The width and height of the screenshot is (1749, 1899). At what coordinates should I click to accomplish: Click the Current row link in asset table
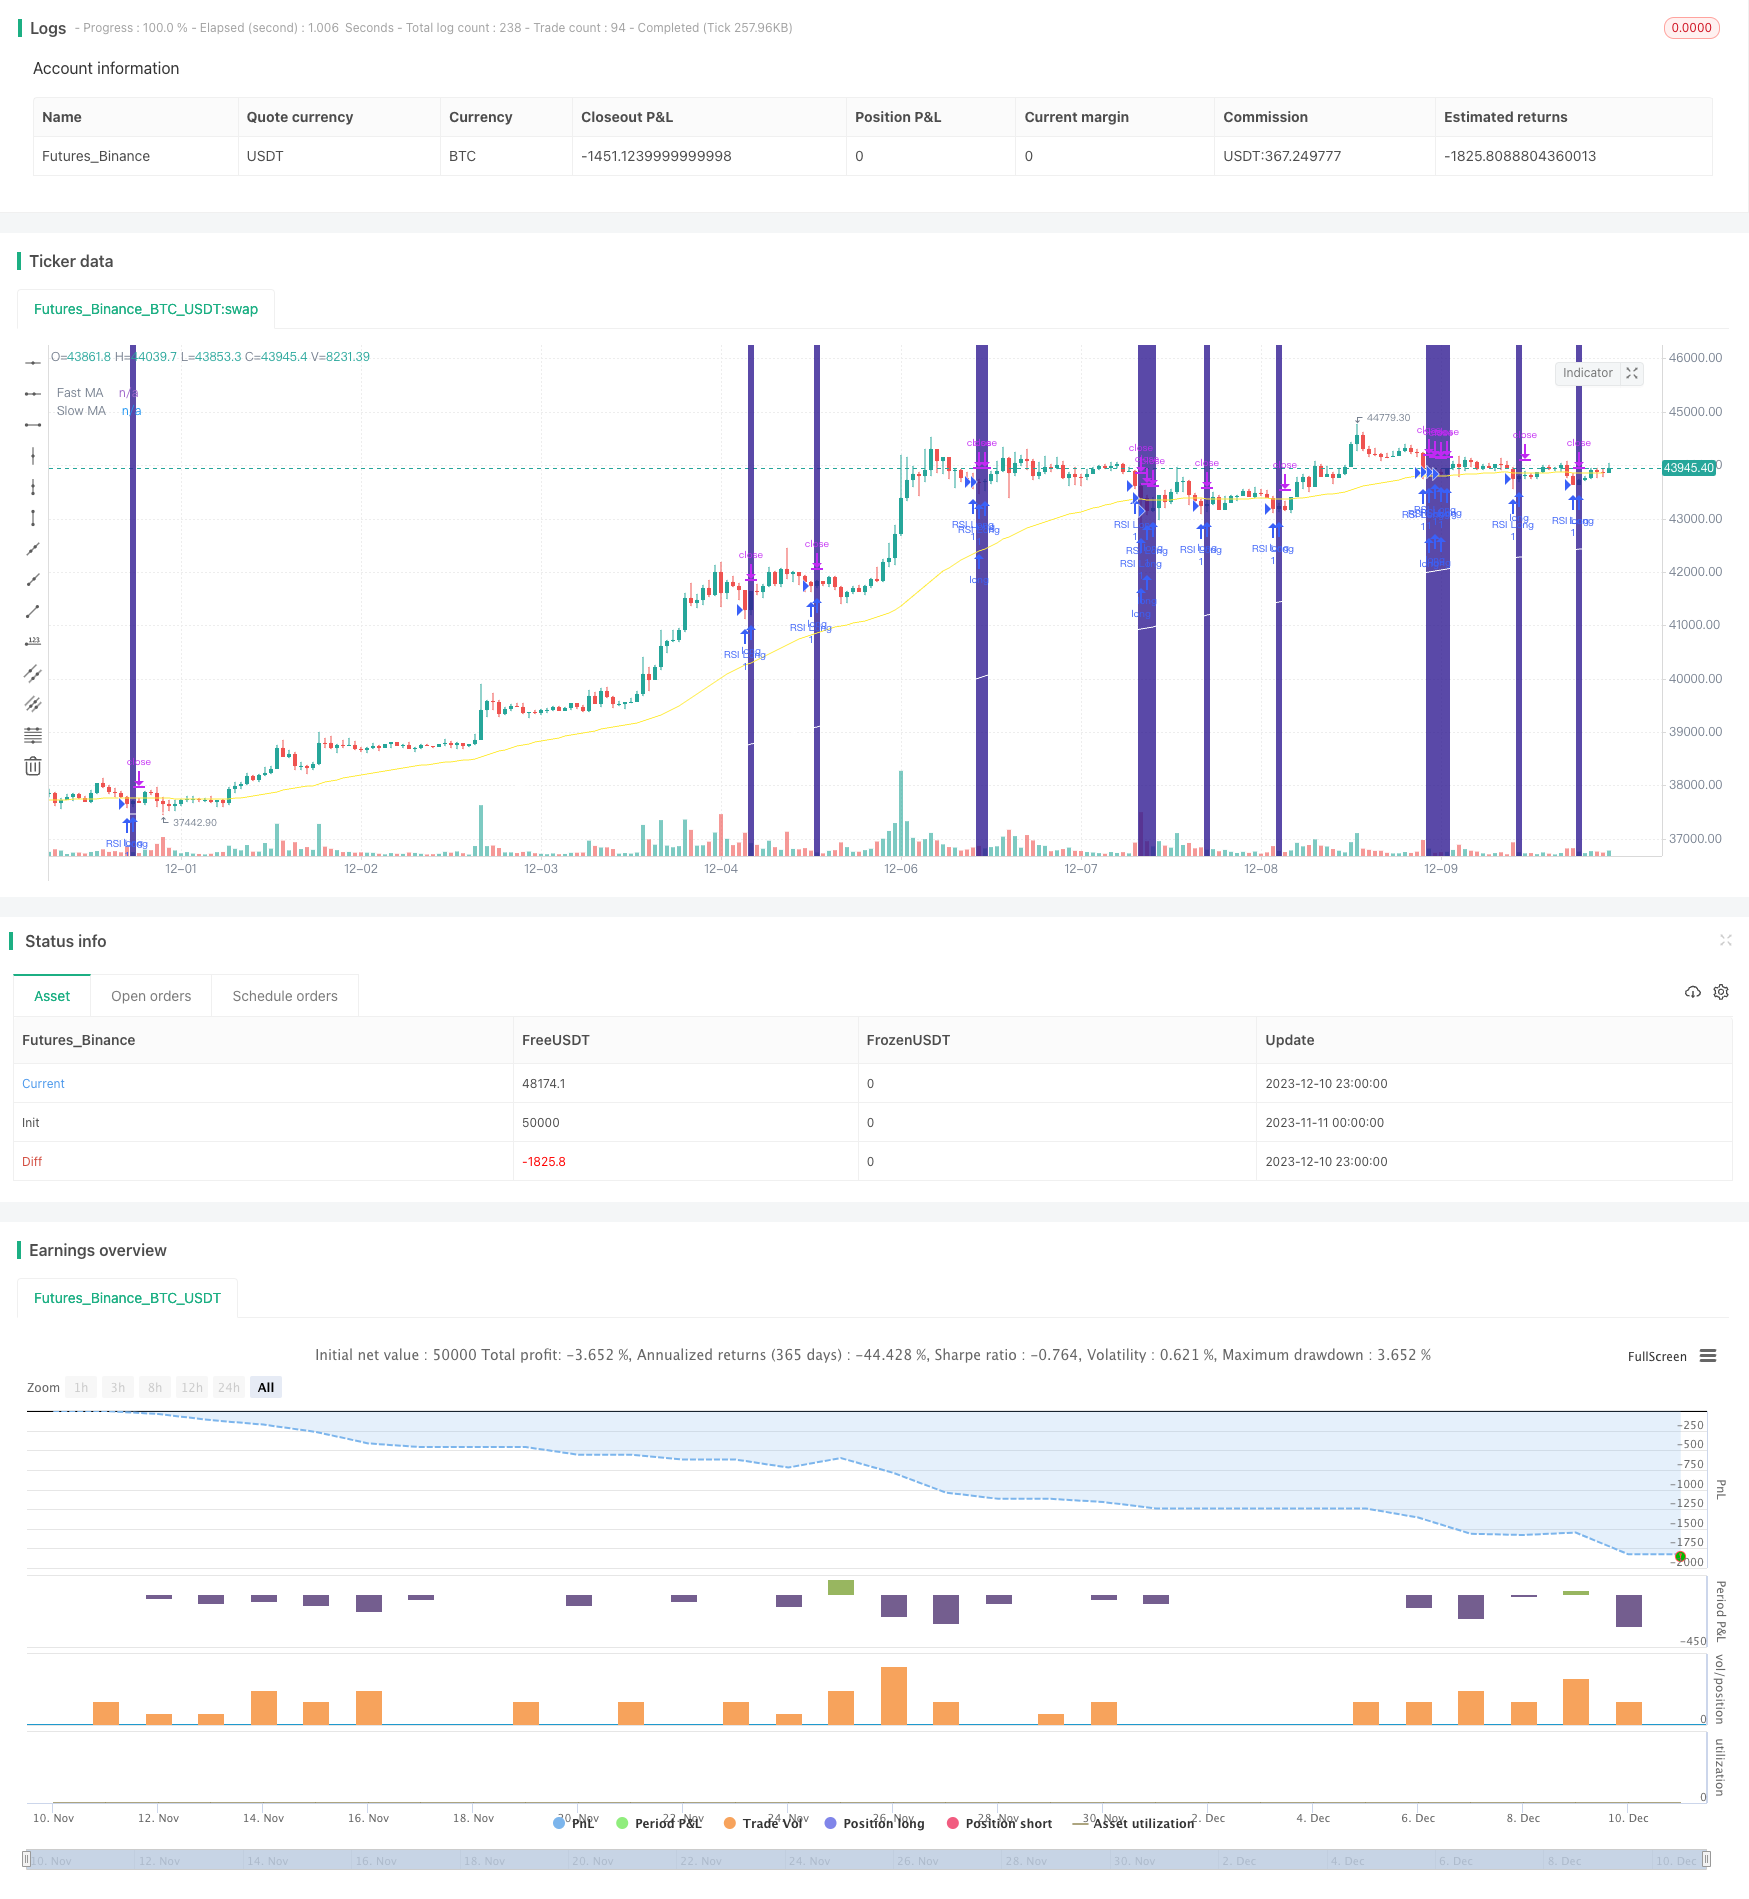pyautogui.click(x=43, y=1083)
